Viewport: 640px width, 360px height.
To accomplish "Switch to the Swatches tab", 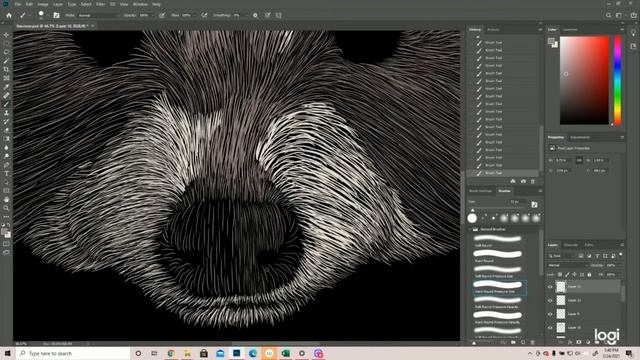I will 570,30.
